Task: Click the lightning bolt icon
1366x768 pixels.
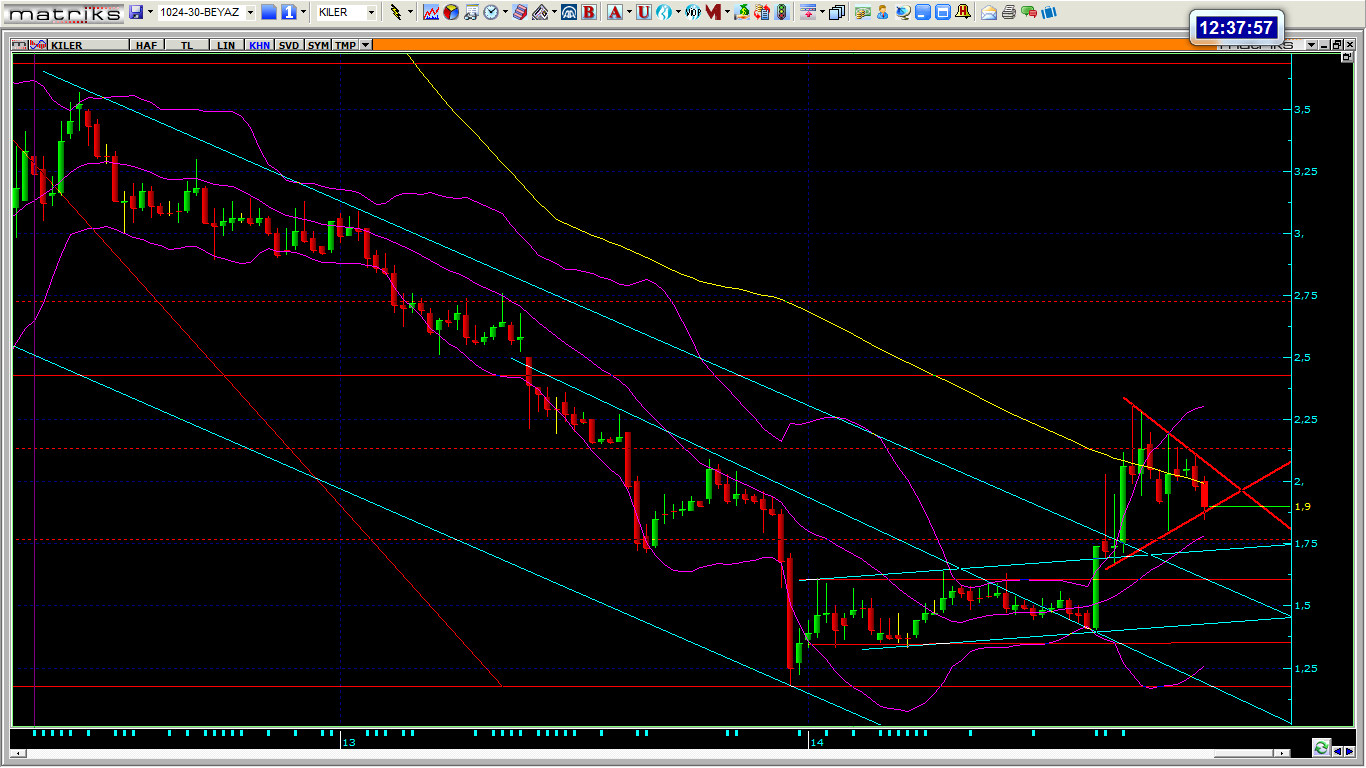Action: click(x=396, y=12)
